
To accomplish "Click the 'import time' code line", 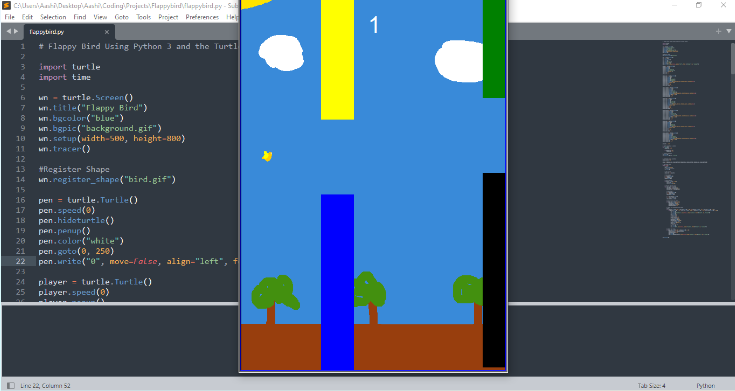I will pyautogui.click(x=65, y=77).
